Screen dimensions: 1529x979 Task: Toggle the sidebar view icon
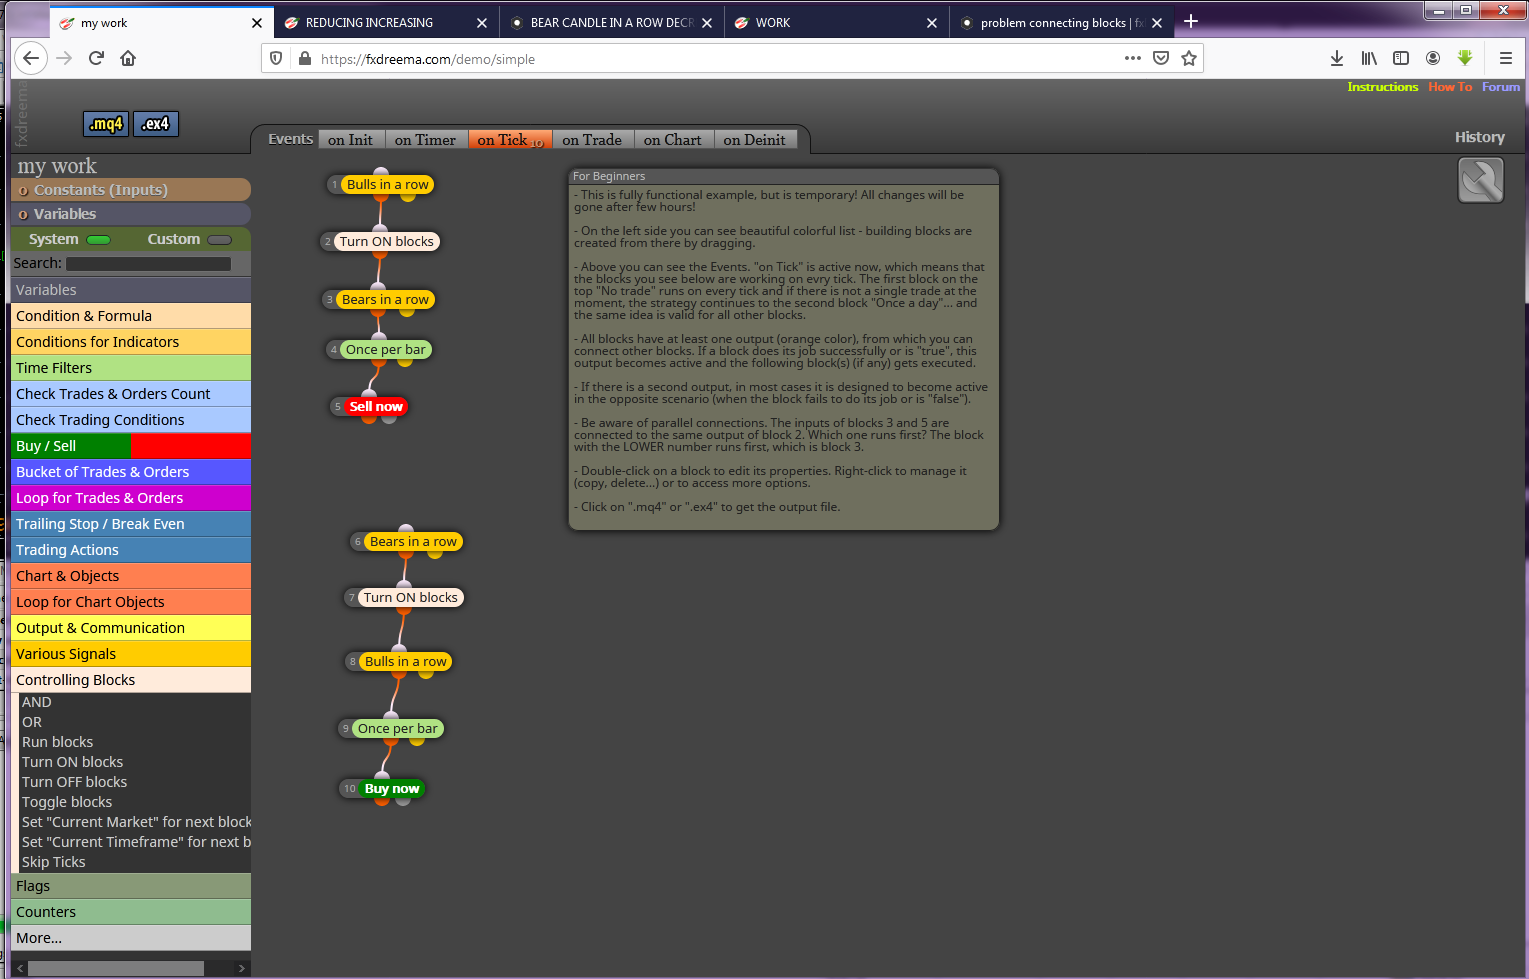(x=1401, y=58)
